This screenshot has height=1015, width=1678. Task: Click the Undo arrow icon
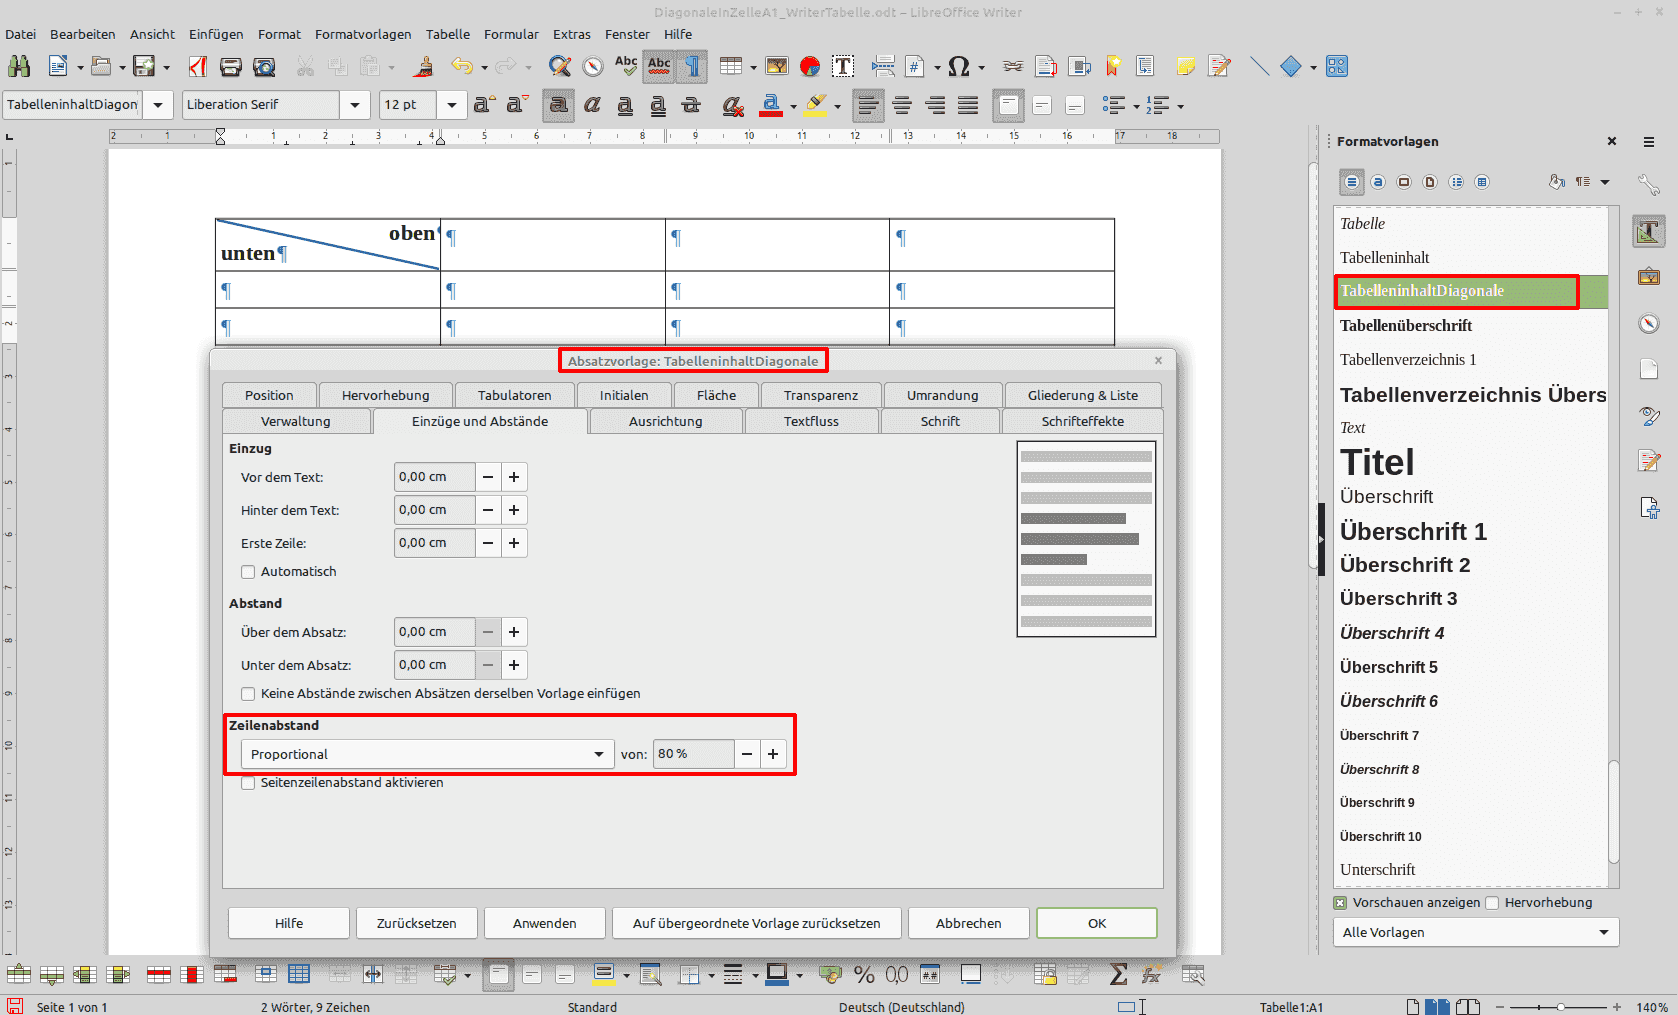coord(461,67)
